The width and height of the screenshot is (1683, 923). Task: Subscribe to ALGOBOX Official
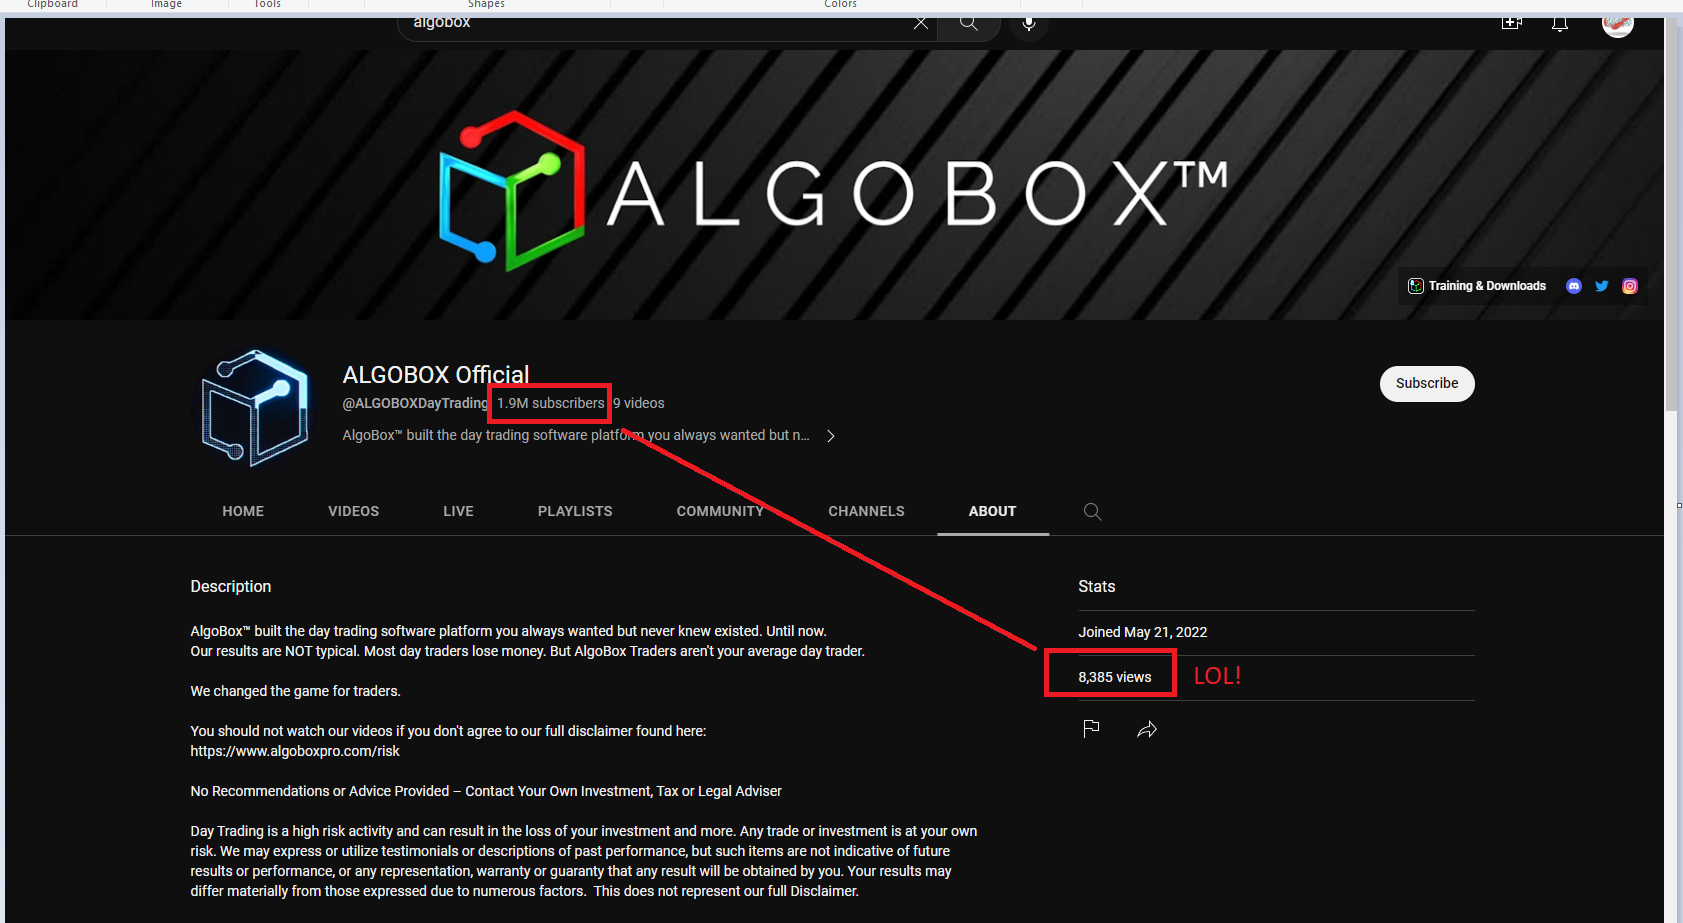point(1427,384)
